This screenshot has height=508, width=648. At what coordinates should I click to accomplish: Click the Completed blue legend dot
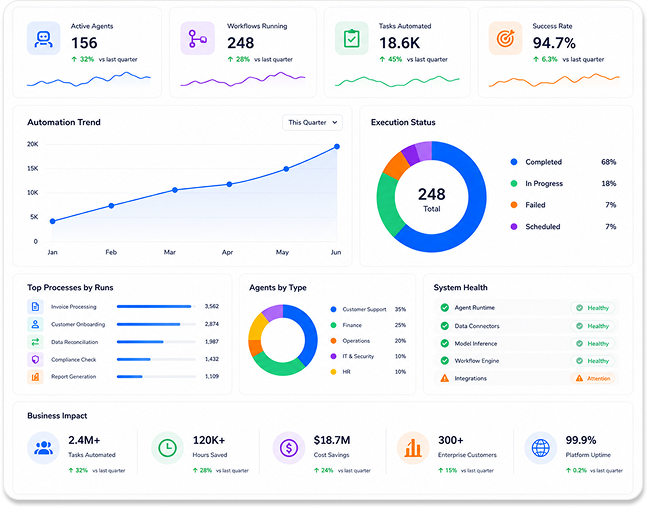pyautogui.click(x=514, y=162)
